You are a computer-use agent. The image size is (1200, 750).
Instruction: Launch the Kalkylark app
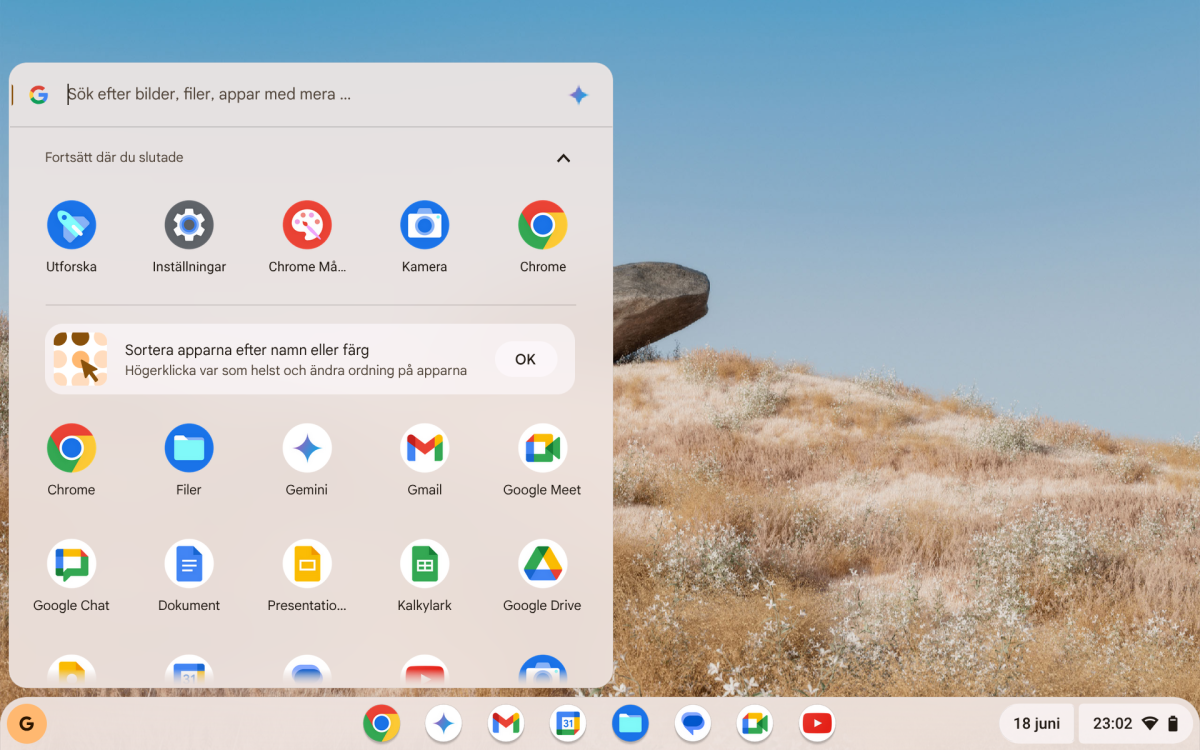[425, 563]
